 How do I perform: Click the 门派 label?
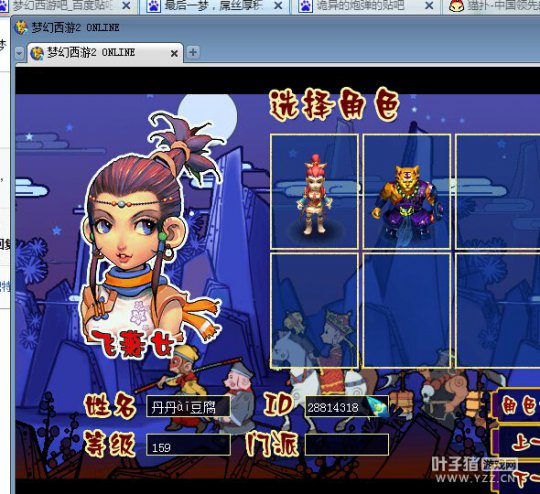pyautogui.click(x=272, y=444)
